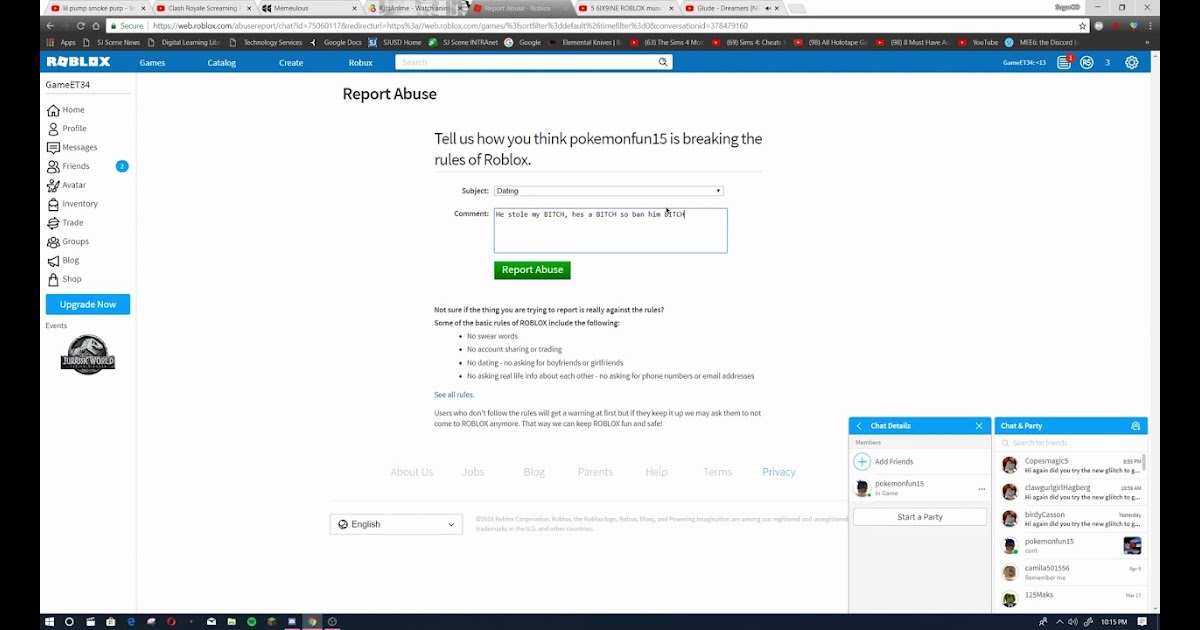The height and width of the screenshot is (630, 1200).
Task: Open the 125Maks chat conversation
Action: (x=1071, y=598)
